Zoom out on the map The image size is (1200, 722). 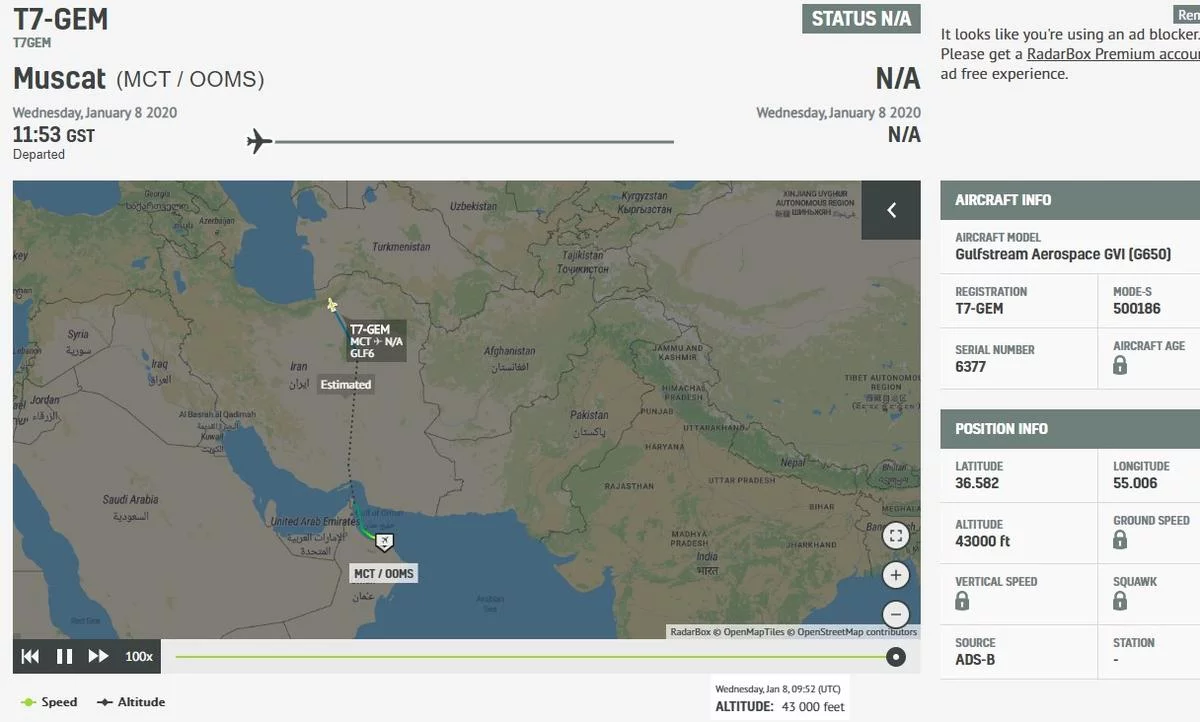[x=896, y=614]
